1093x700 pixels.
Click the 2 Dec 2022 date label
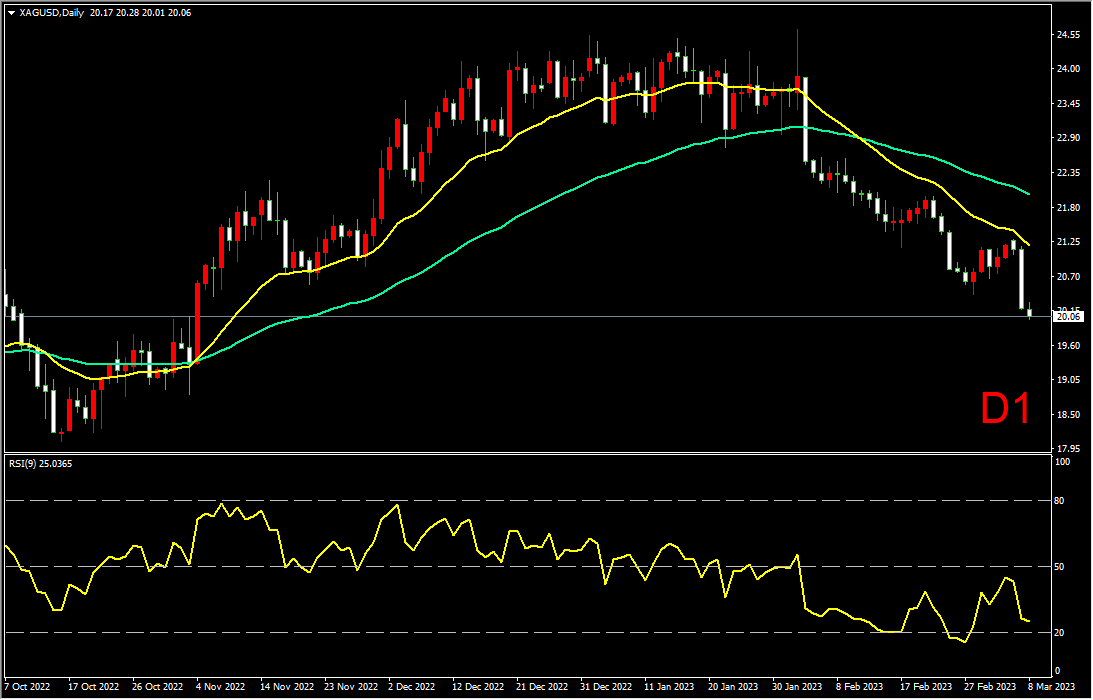(x=411, y=686)
